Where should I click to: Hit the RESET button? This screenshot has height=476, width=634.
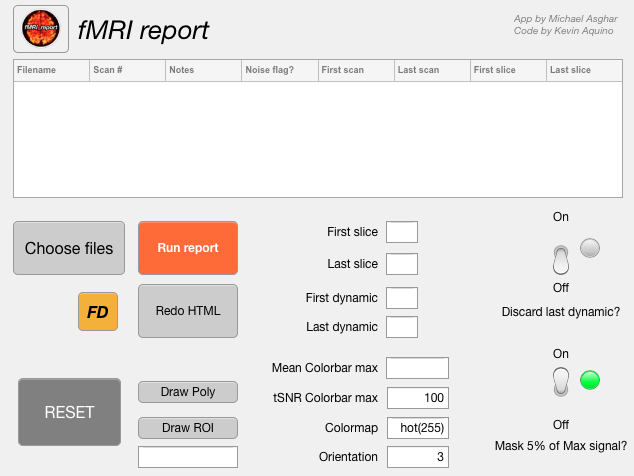click(x=70, y=412)
